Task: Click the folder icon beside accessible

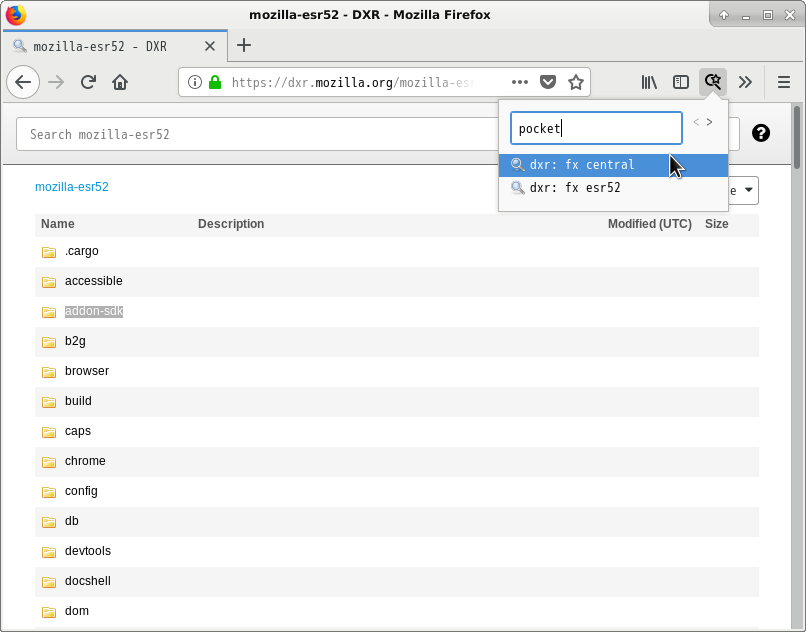Action: click(x=49, y=282)
